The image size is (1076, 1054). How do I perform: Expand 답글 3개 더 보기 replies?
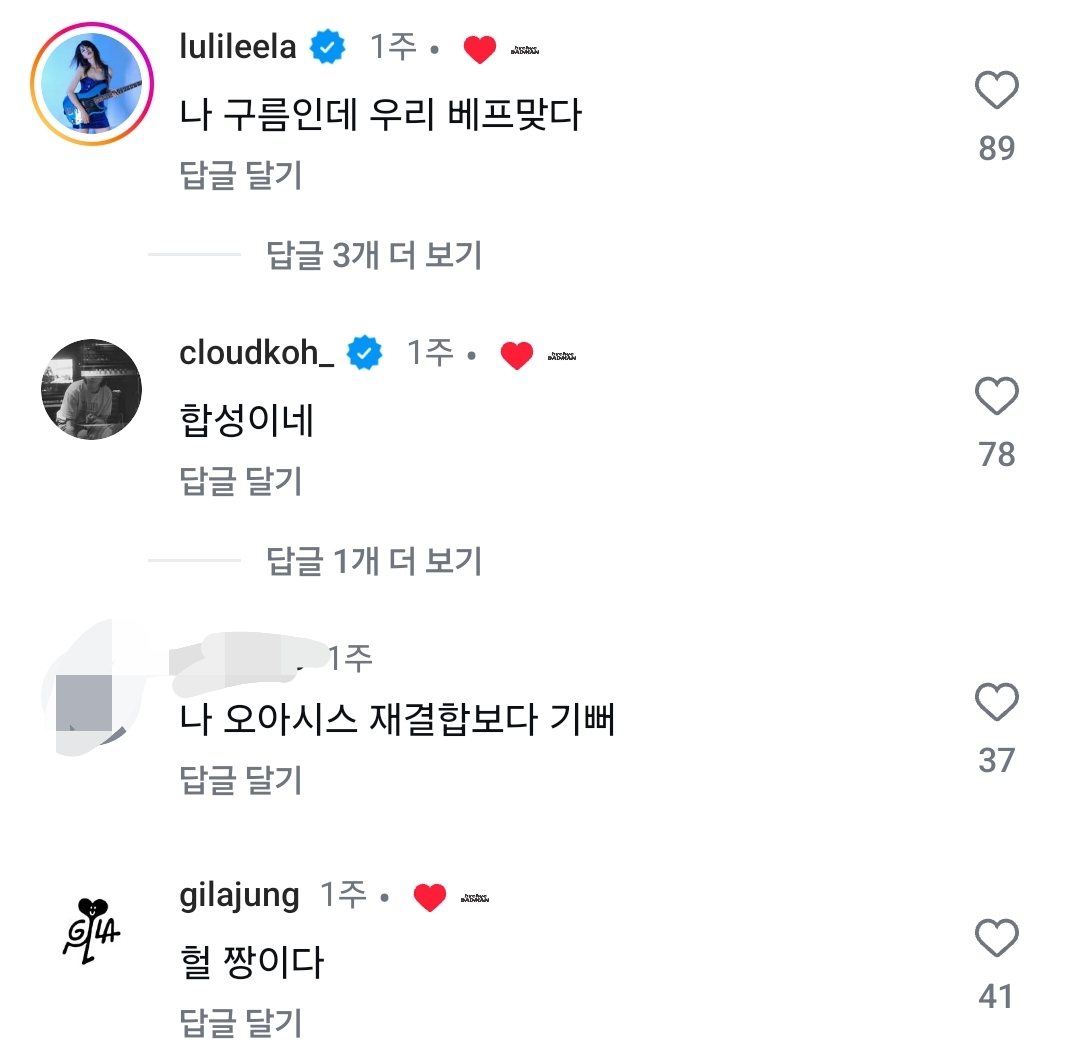(374, 255)
